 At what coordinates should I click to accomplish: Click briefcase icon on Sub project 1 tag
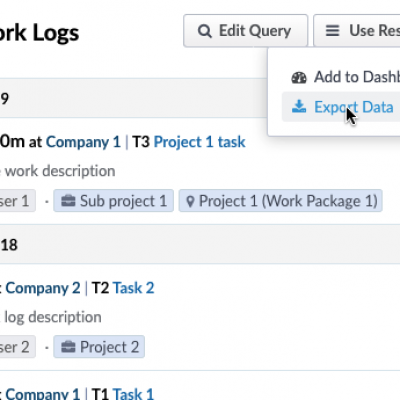(68, 201)
